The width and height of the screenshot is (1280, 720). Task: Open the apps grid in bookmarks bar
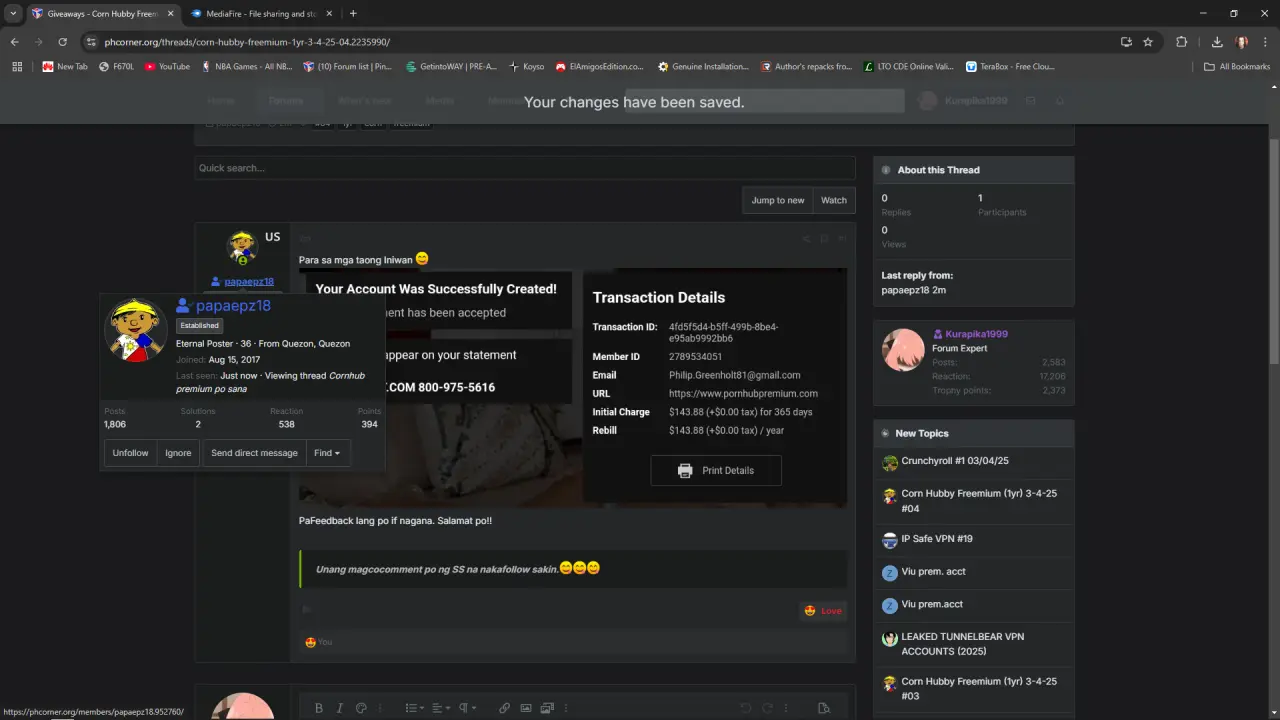click(16, 67)
